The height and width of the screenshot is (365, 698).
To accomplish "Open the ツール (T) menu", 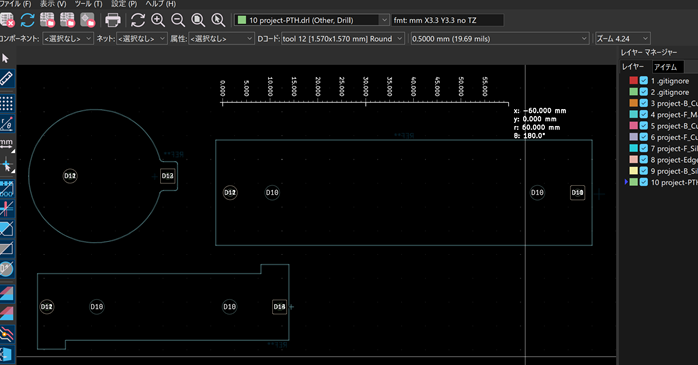I will [x=88, y=4].
